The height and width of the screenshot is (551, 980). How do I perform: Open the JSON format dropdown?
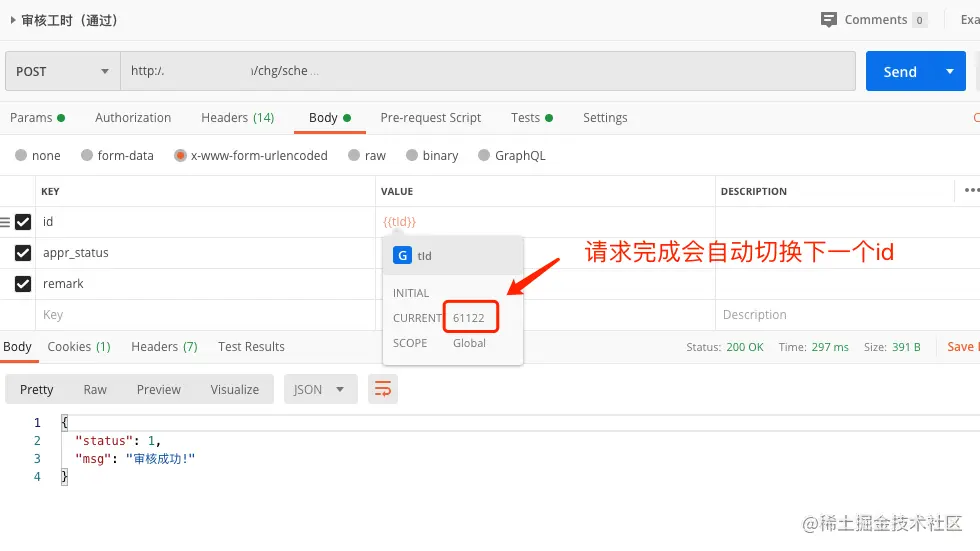321,389
